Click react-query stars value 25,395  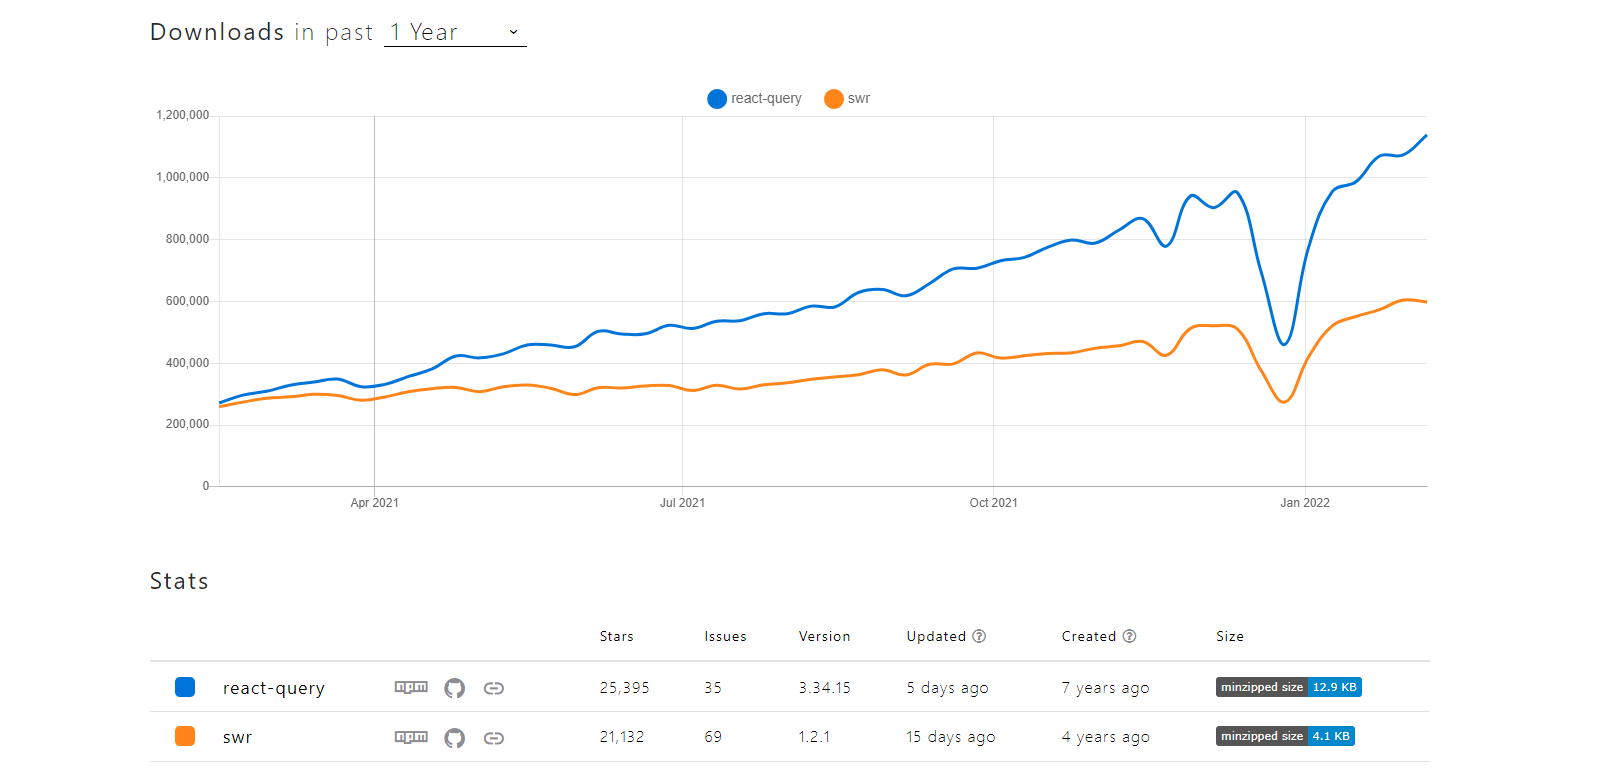point(624,687)
